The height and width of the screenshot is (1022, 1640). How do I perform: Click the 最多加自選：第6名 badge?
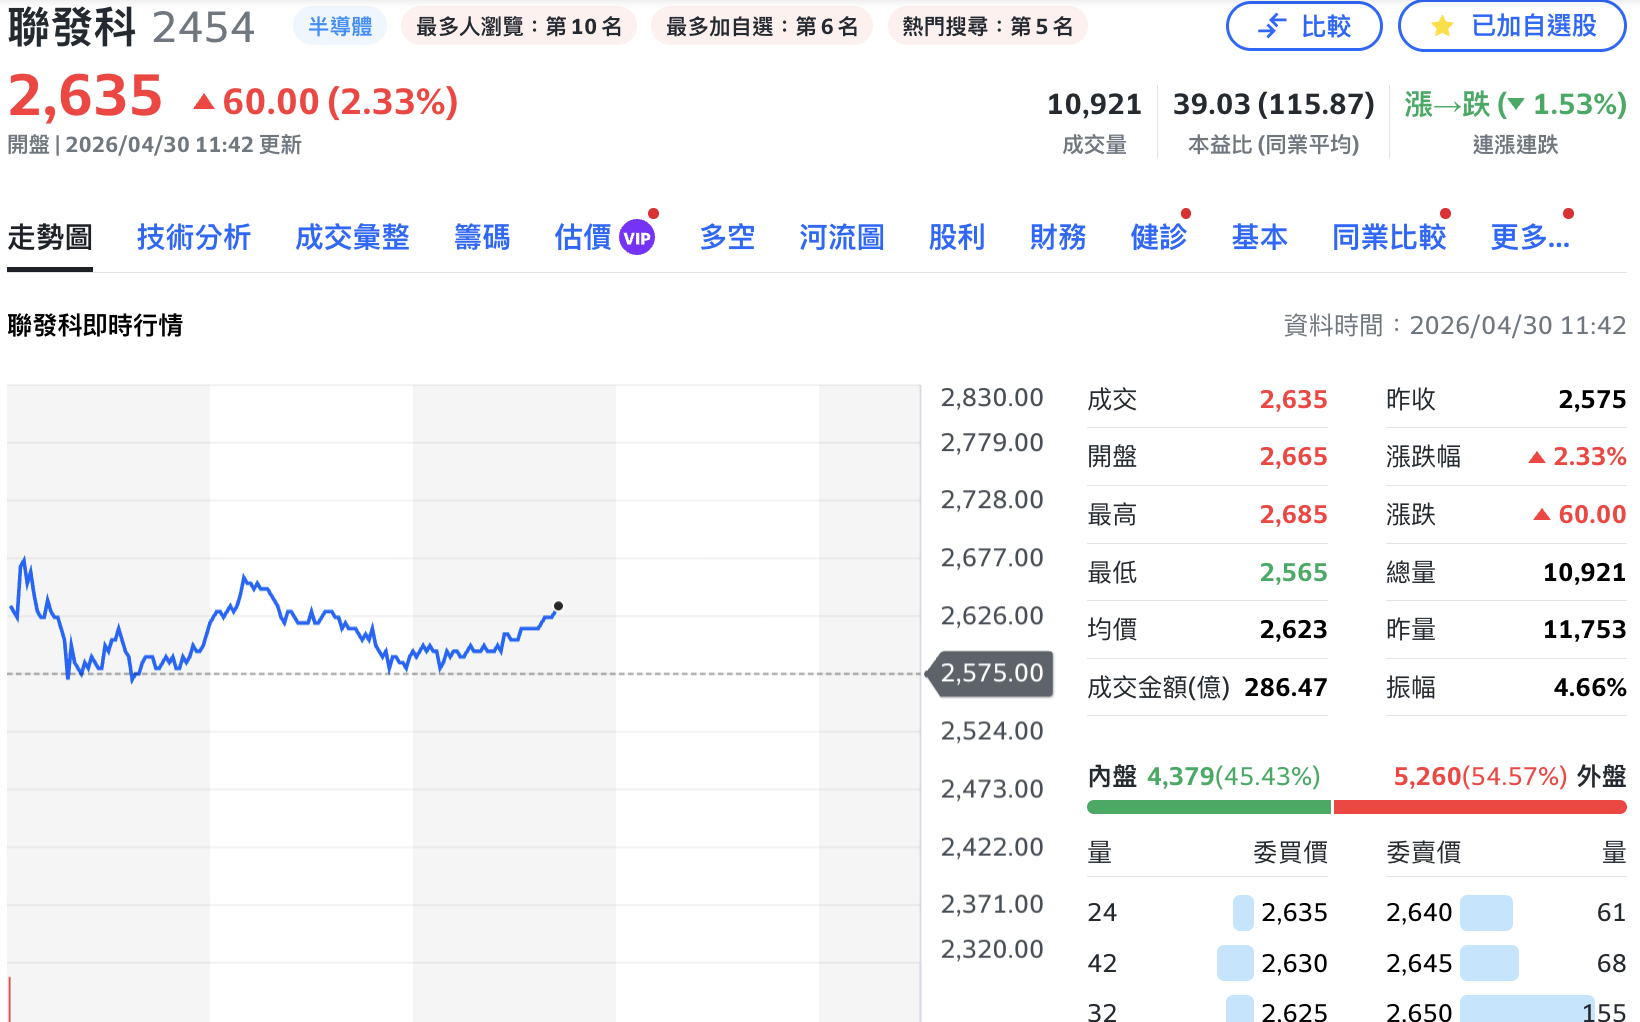[762, 26]
